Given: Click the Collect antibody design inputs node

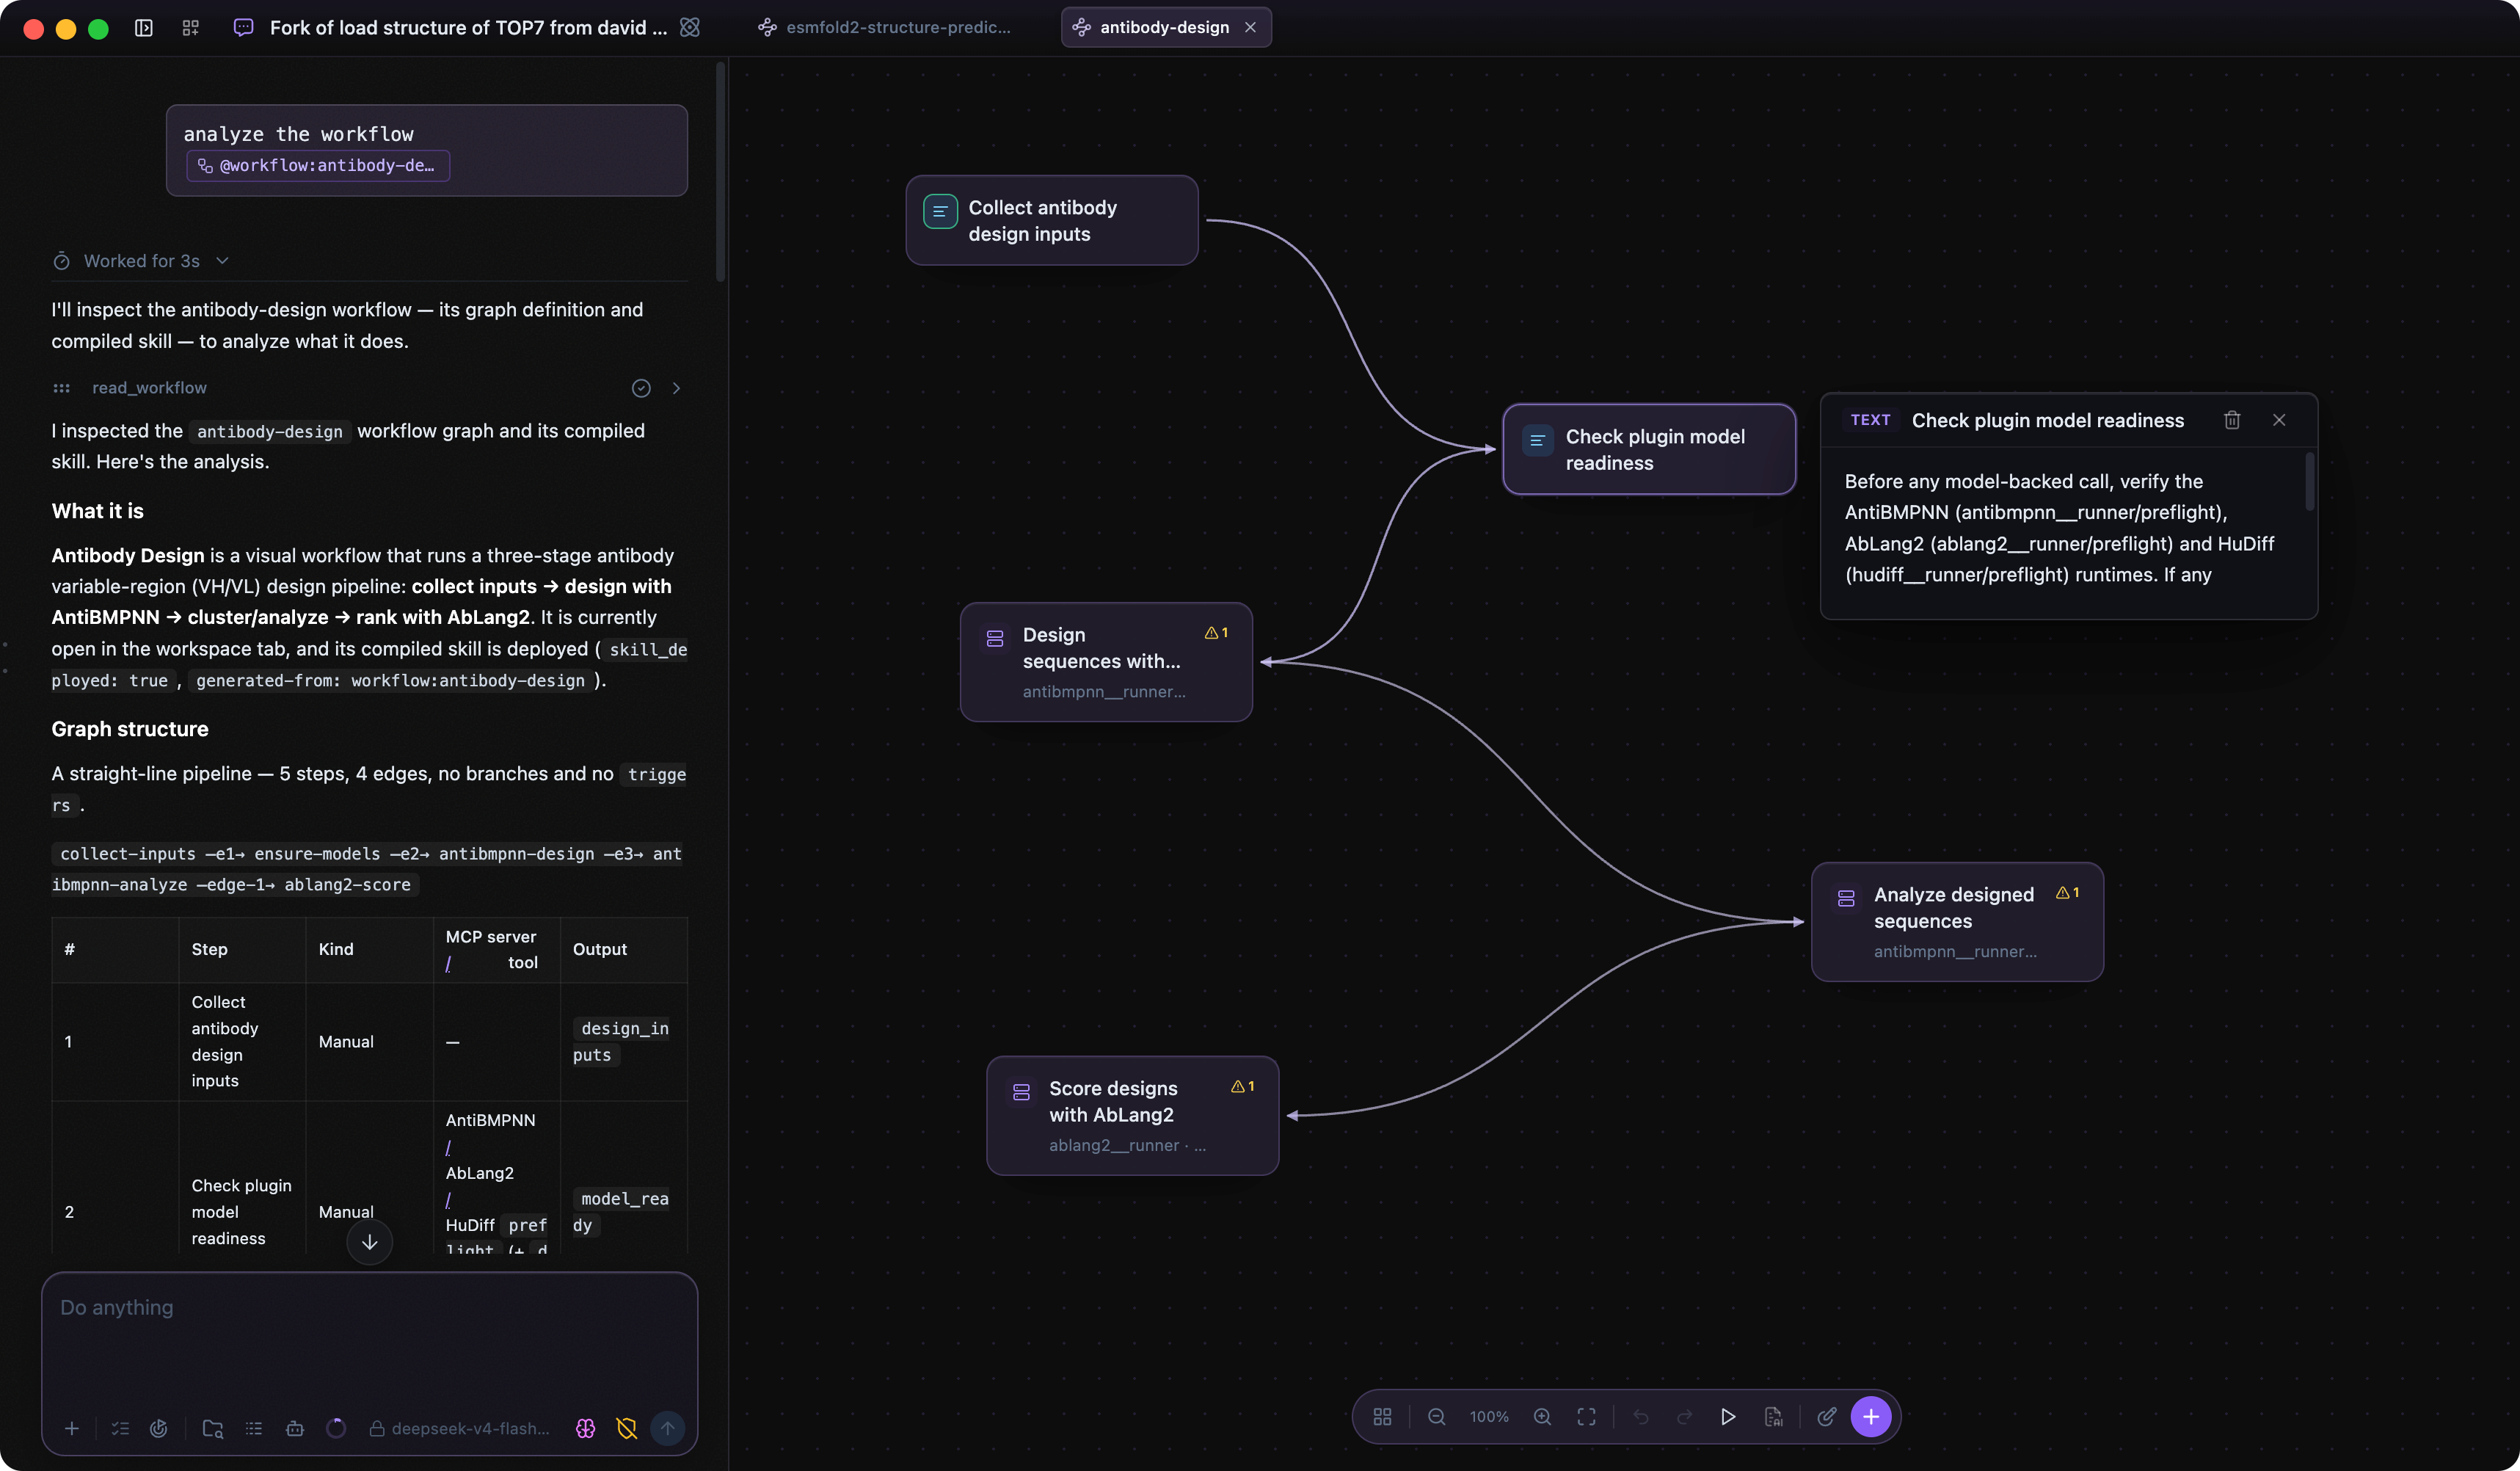Looking at the screenshot, I should coord(1052,220).
